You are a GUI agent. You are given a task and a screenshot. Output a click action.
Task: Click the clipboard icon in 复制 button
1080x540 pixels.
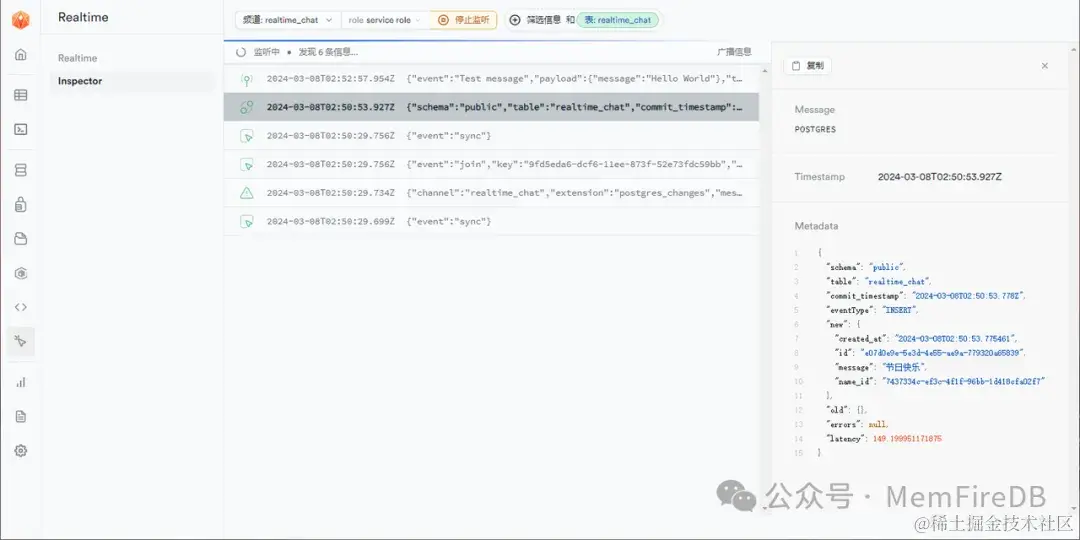pos(796,66)
